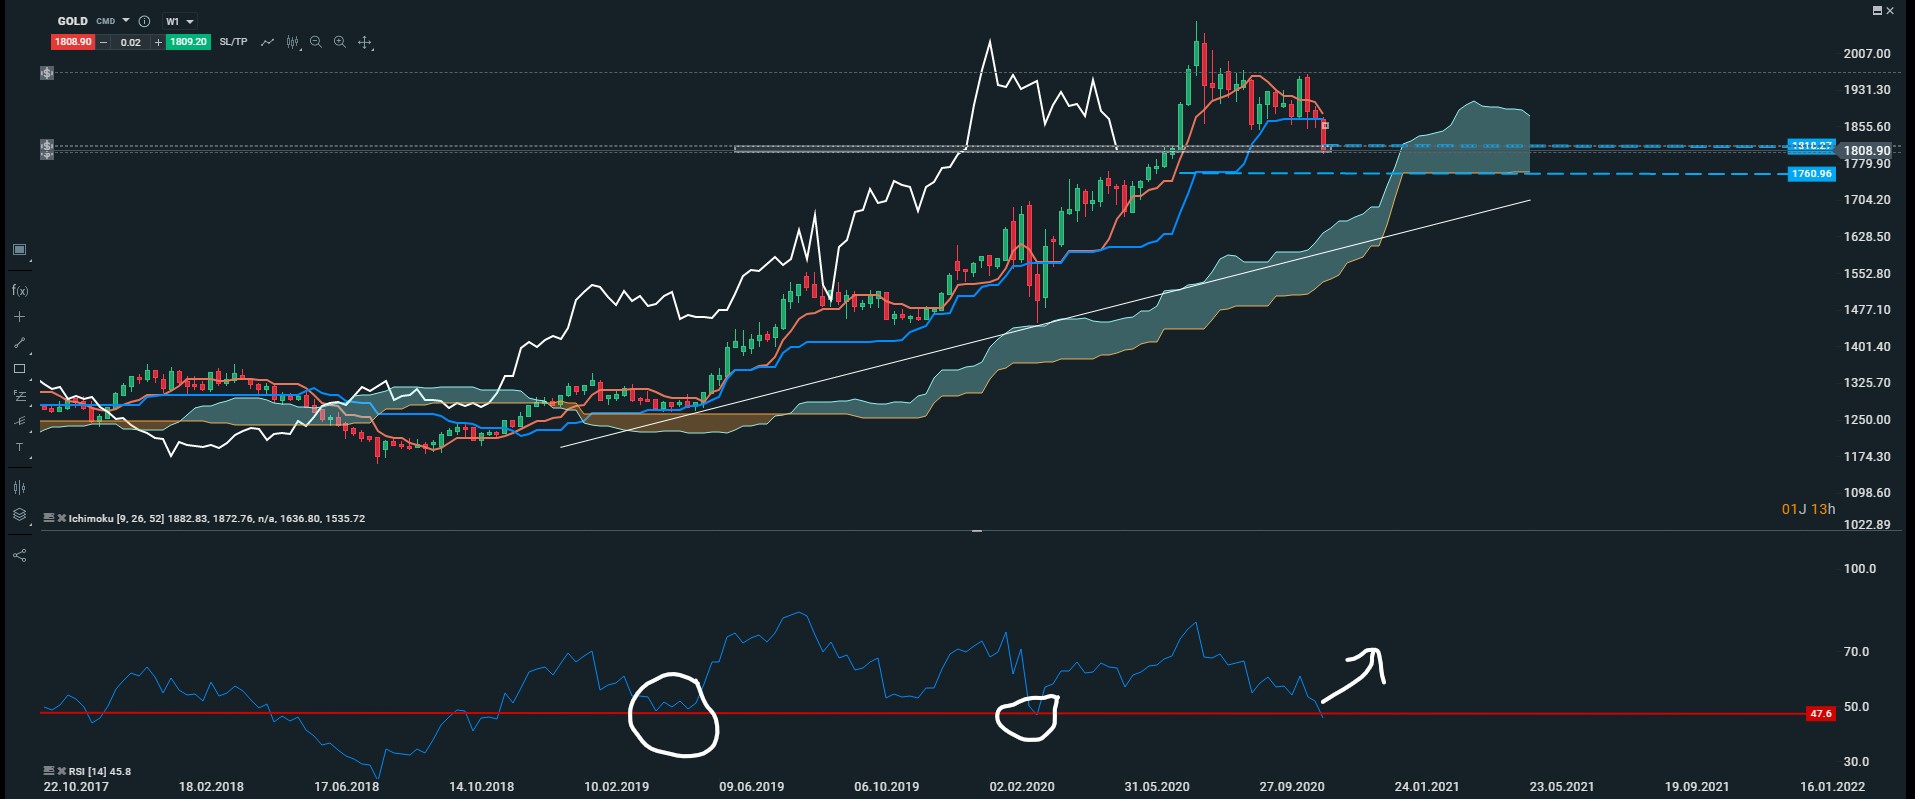
Task: Click the 70.0 RSI scale value
Action: tap(1856, 652)
